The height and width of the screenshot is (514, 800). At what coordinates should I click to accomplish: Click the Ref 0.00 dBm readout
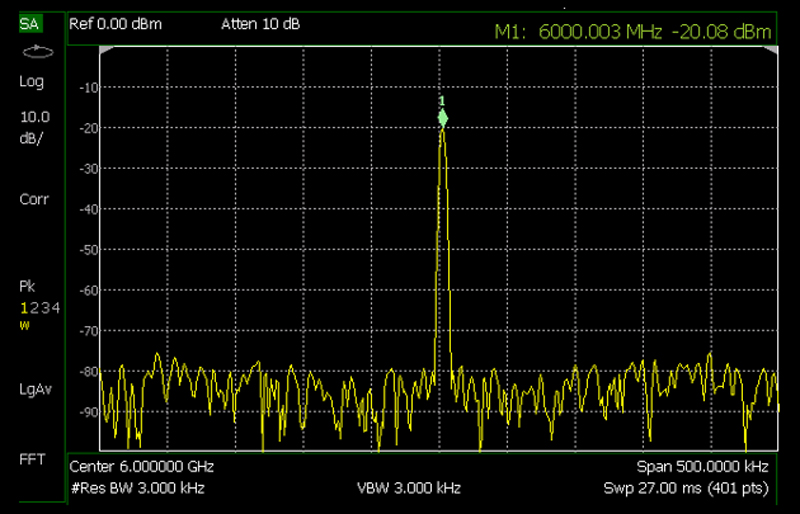tap(116, 24)
